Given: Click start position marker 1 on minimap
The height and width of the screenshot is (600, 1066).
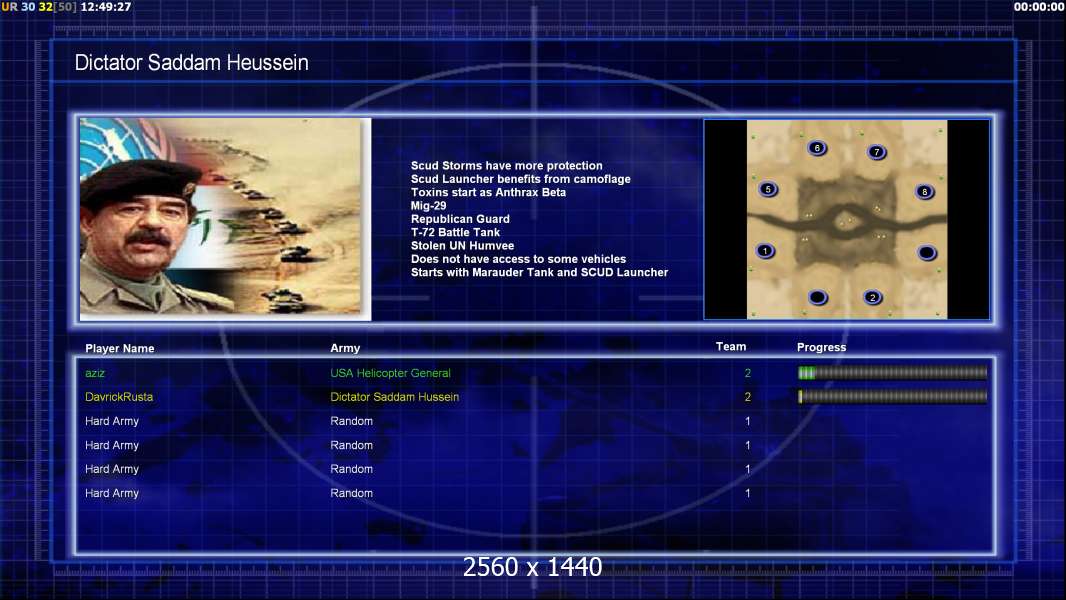Looking at the screenshot, I should [x=766, y=251].
